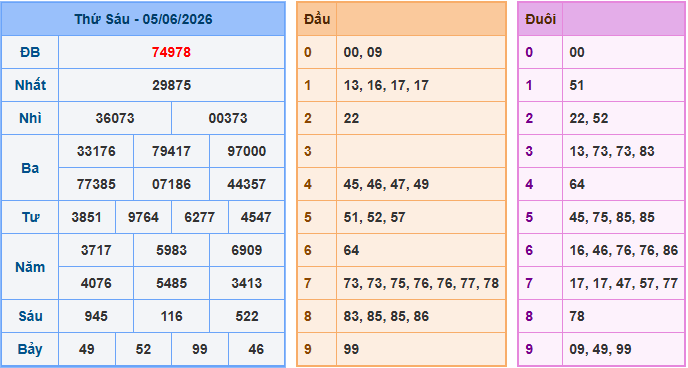The height and width of the screenshot is (368, 688).
Task: Select the Đầu 0 values '00, 09'
Action: pos(363,53)
